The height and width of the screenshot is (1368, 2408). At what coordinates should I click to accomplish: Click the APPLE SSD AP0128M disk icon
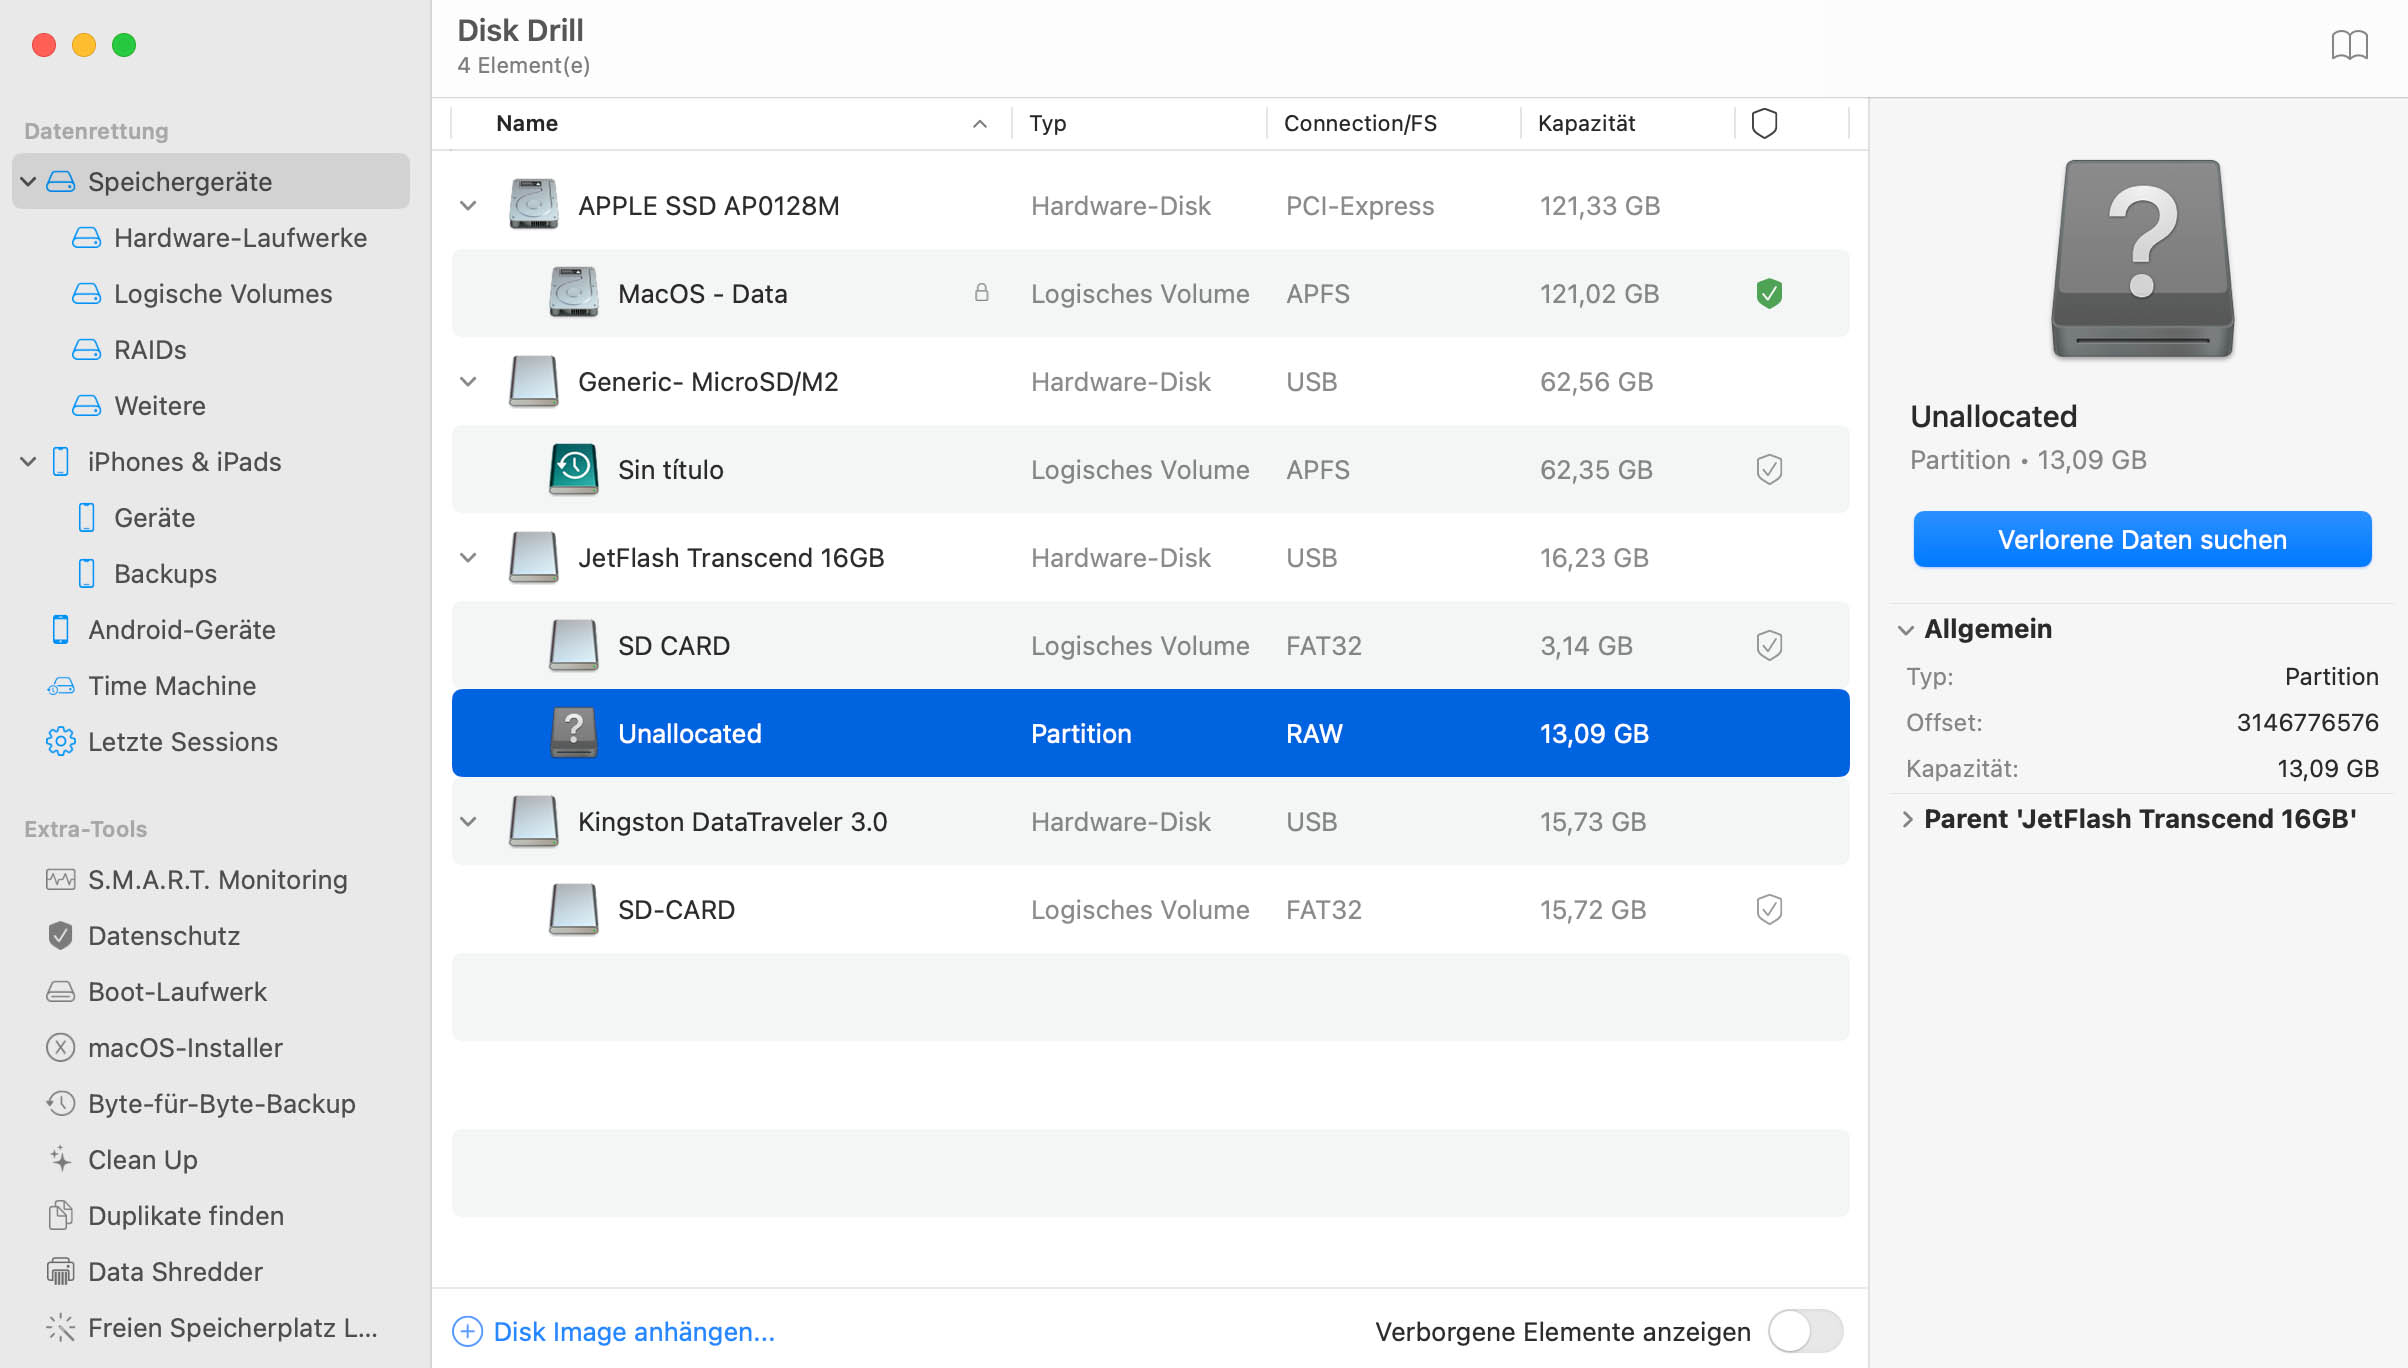(x=533, y=205)
